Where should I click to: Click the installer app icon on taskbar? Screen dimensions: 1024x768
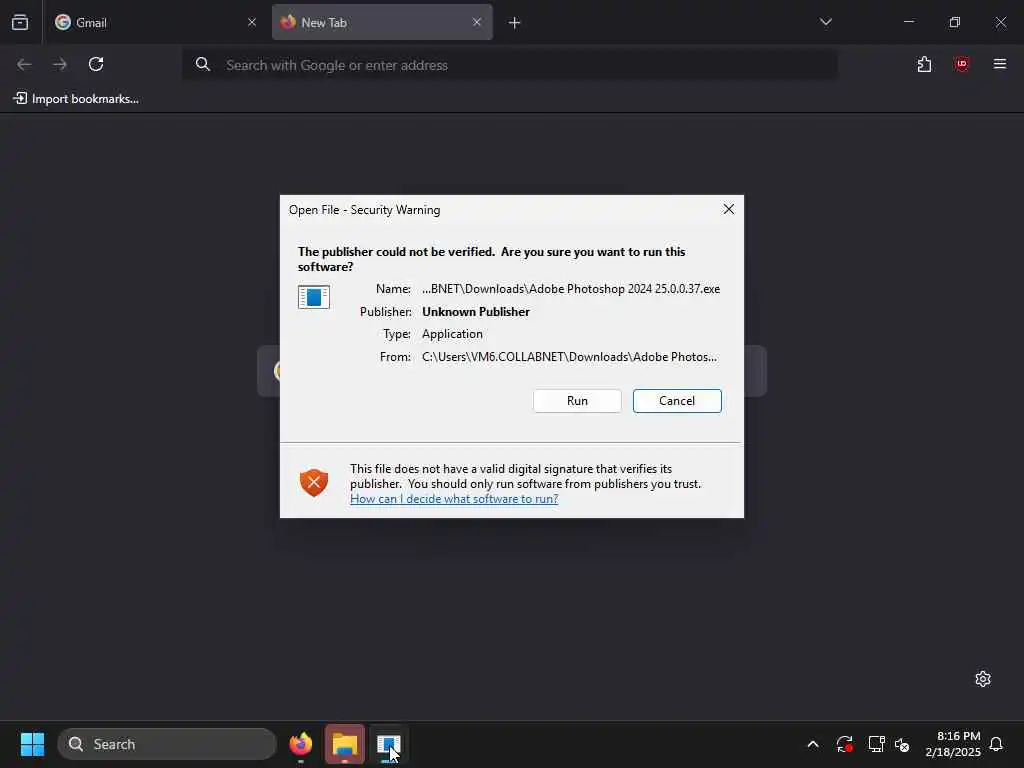389,744
